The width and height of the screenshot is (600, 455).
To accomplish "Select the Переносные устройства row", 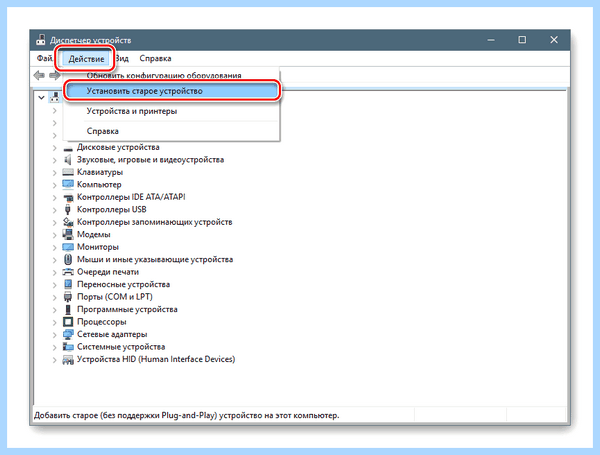I will pos(124,284).
